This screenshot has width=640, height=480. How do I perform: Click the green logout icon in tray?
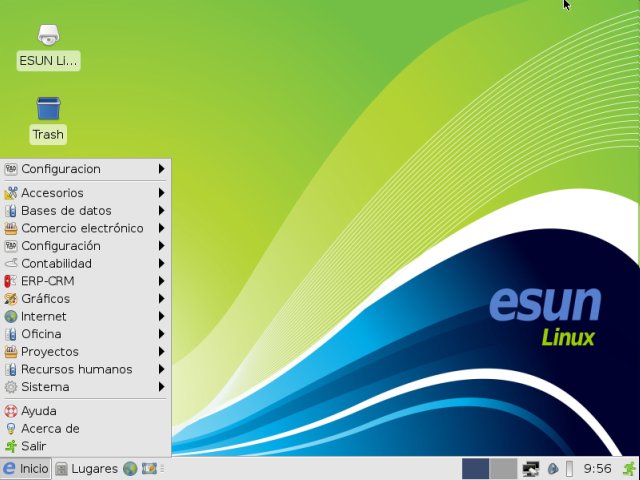pyautogui.click(x=630, y=469)
